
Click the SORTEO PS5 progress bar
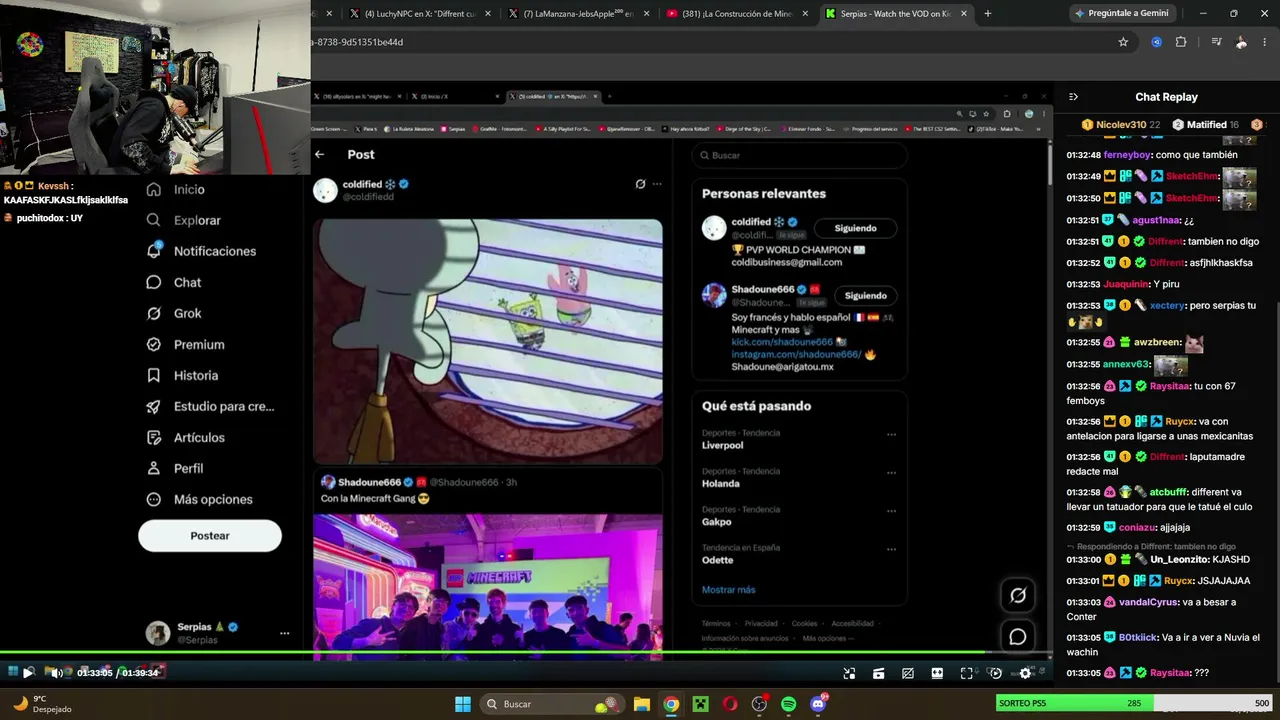(1135, 703)
